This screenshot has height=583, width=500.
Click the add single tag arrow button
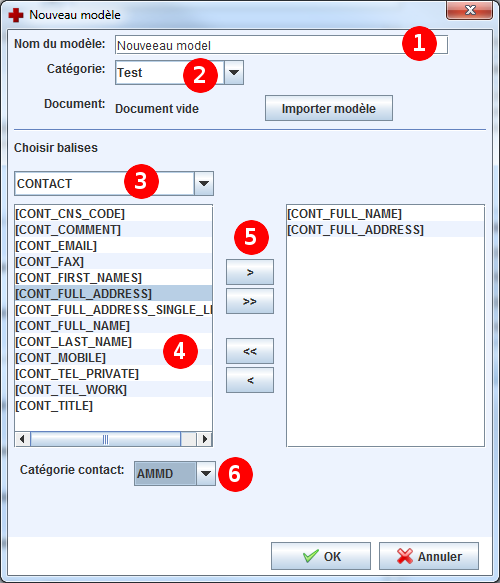(x=250, y=272)
